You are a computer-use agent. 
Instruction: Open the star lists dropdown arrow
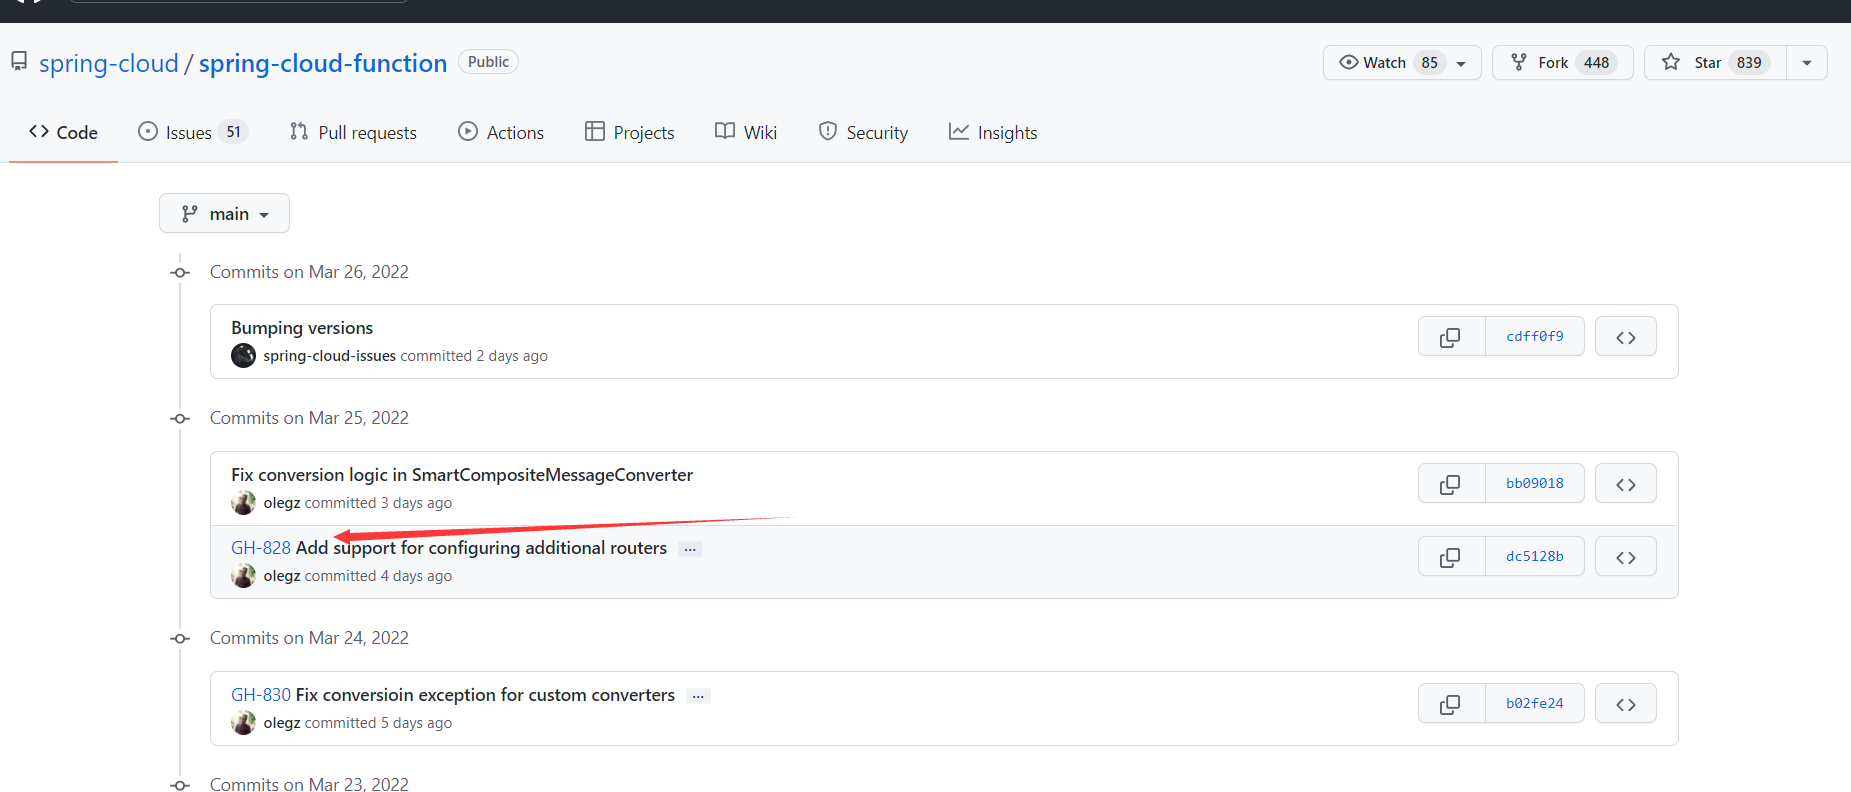tap(1807, 63)
